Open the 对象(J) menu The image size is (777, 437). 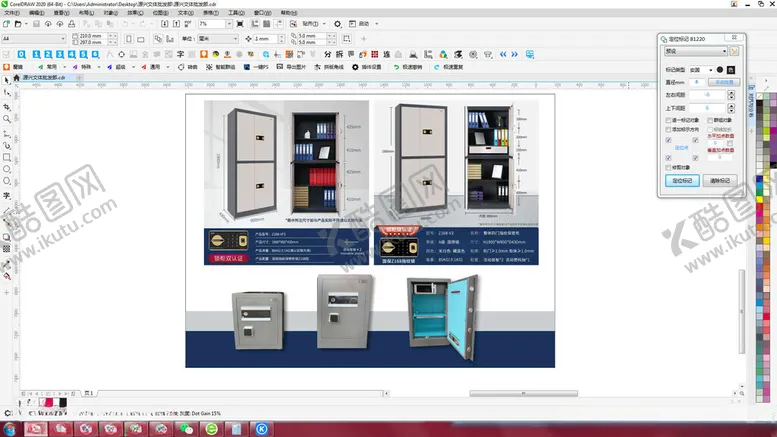pos(111,13)
